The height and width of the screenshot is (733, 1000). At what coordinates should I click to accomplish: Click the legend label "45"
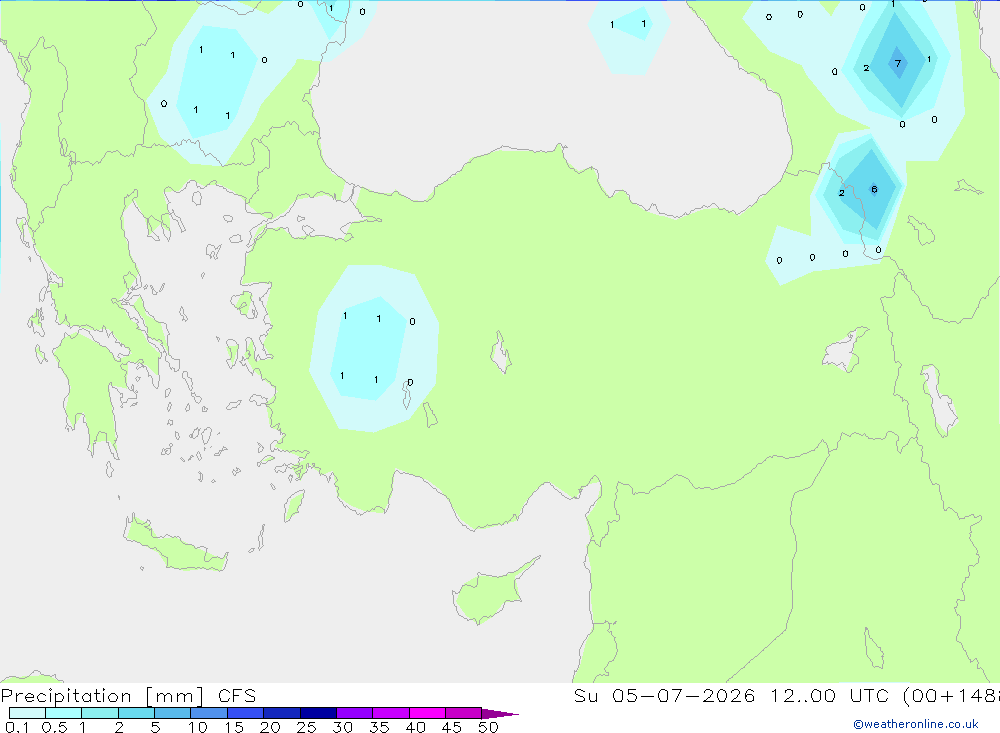[x=452, y=727]
